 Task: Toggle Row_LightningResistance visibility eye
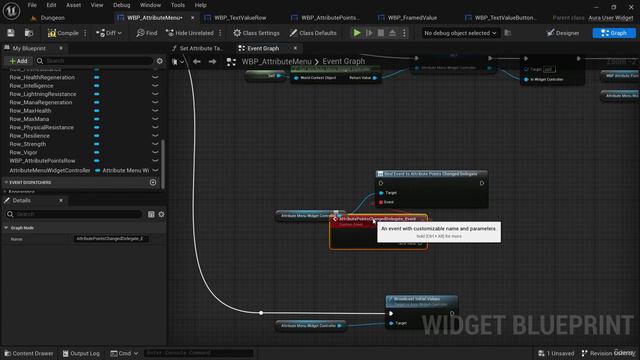coord(155,94)
